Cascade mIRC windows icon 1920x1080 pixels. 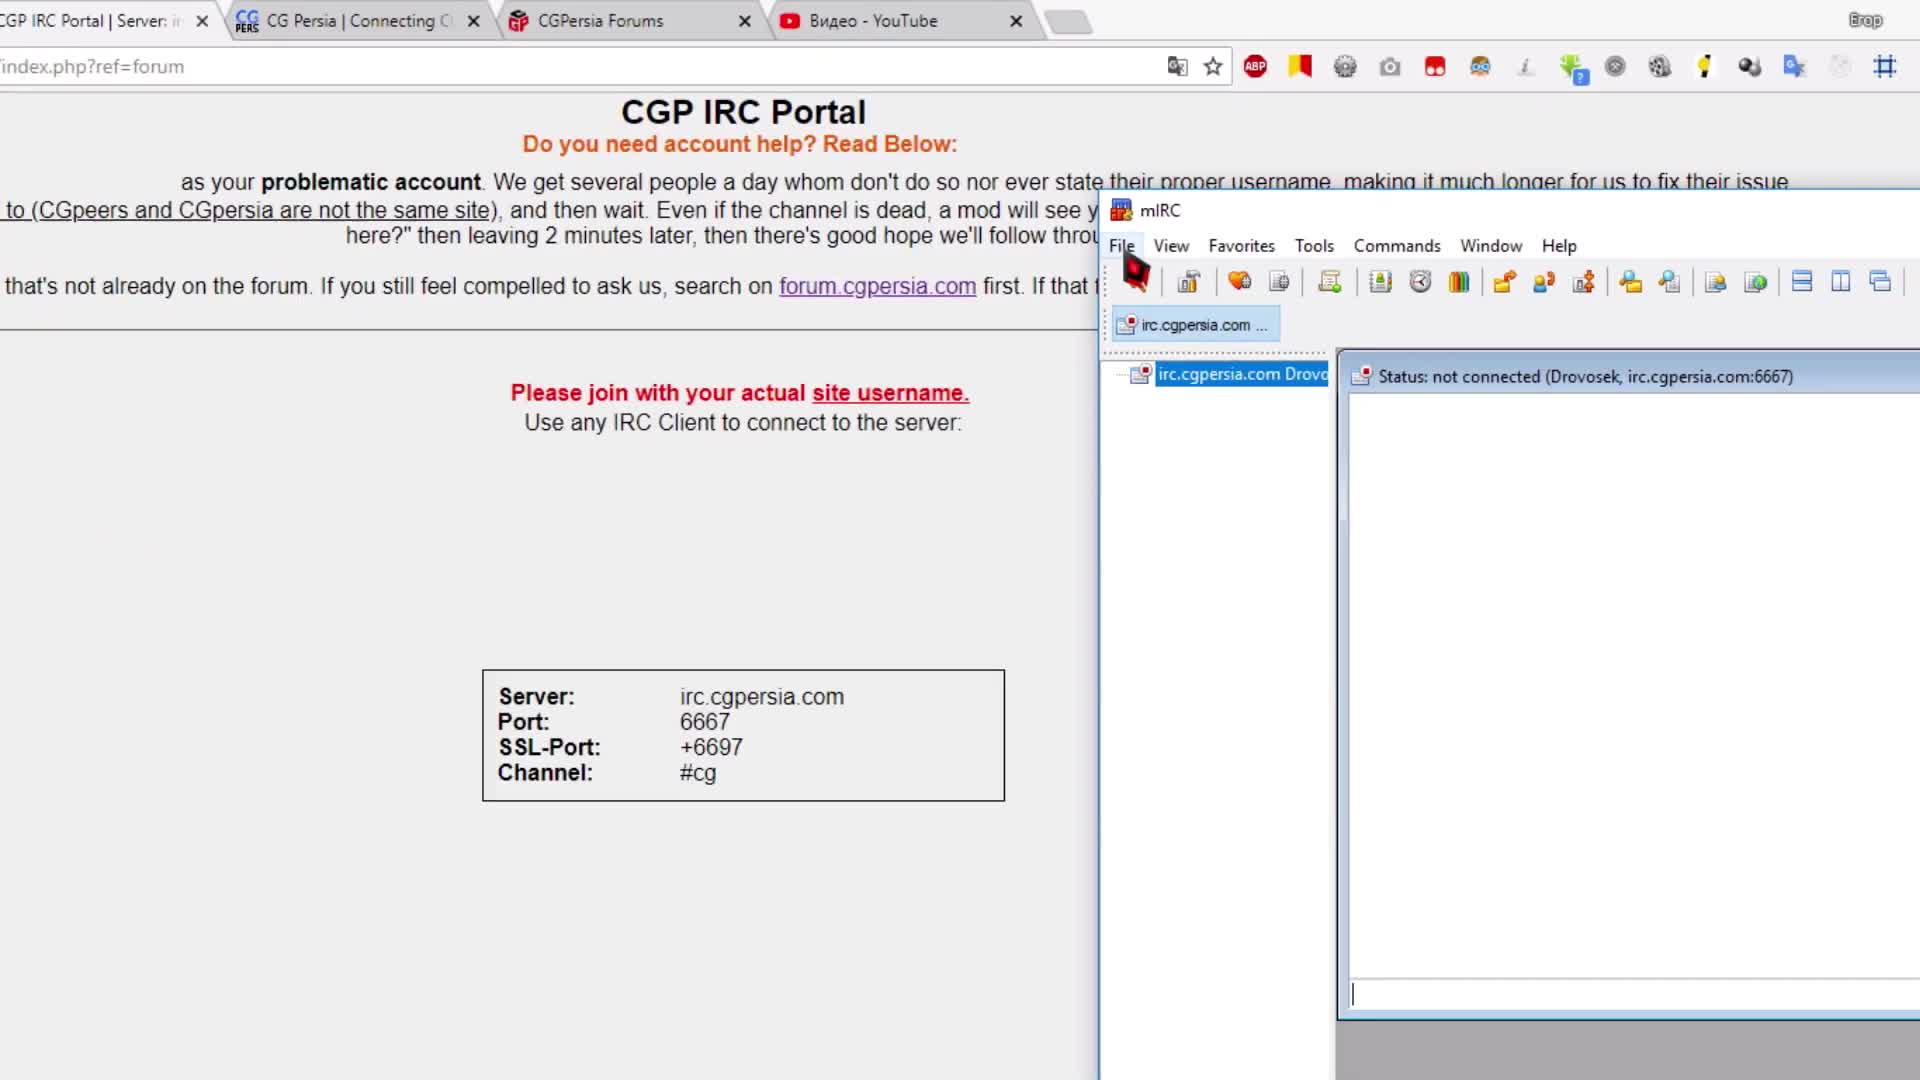[1880, 282]
